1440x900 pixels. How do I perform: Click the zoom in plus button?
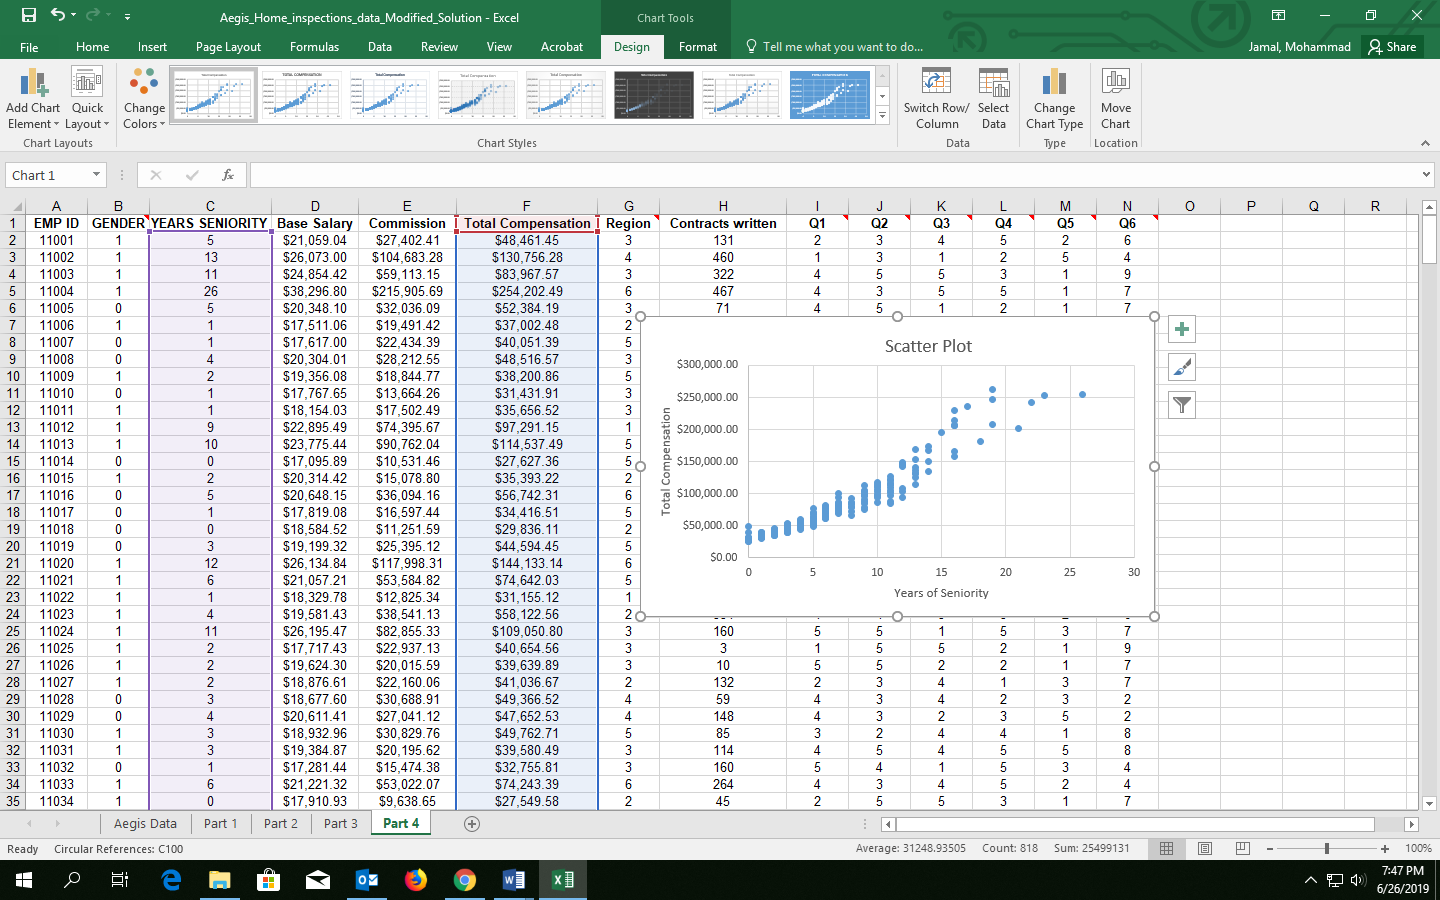pyautogui.click(x=1385, y=848)
